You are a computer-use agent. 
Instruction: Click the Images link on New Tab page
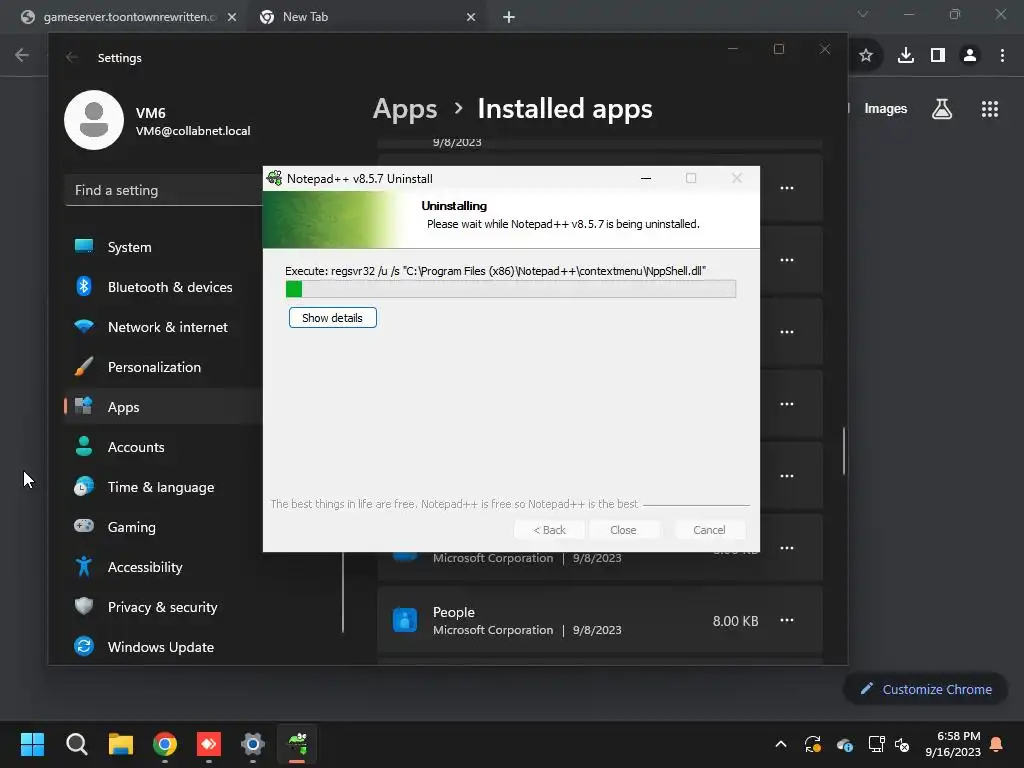886,109
